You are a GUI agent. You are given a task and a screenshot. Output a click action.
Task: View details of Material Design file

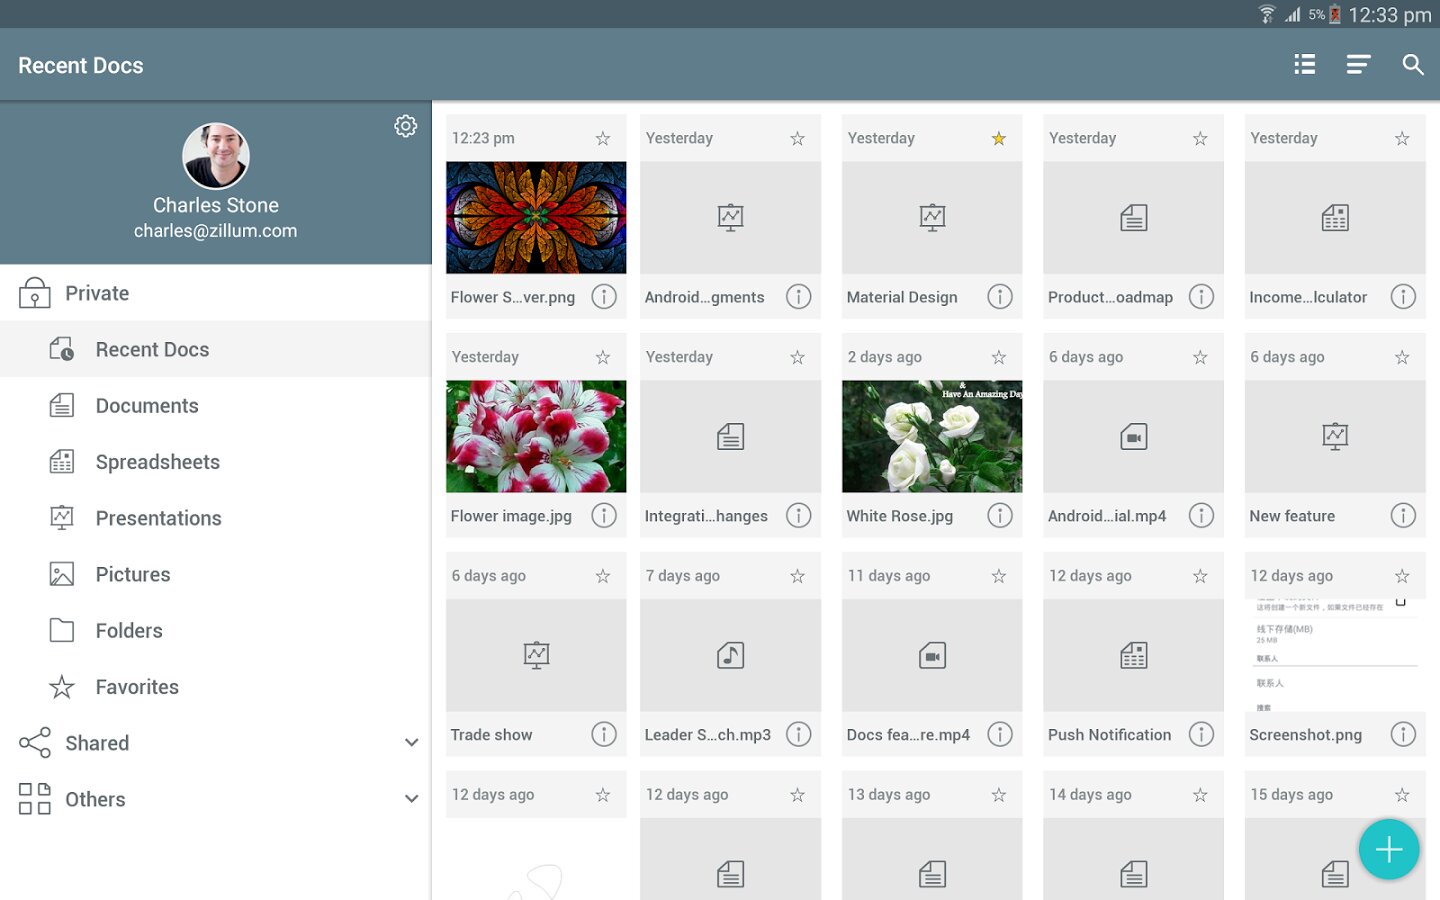[1000, 297]
